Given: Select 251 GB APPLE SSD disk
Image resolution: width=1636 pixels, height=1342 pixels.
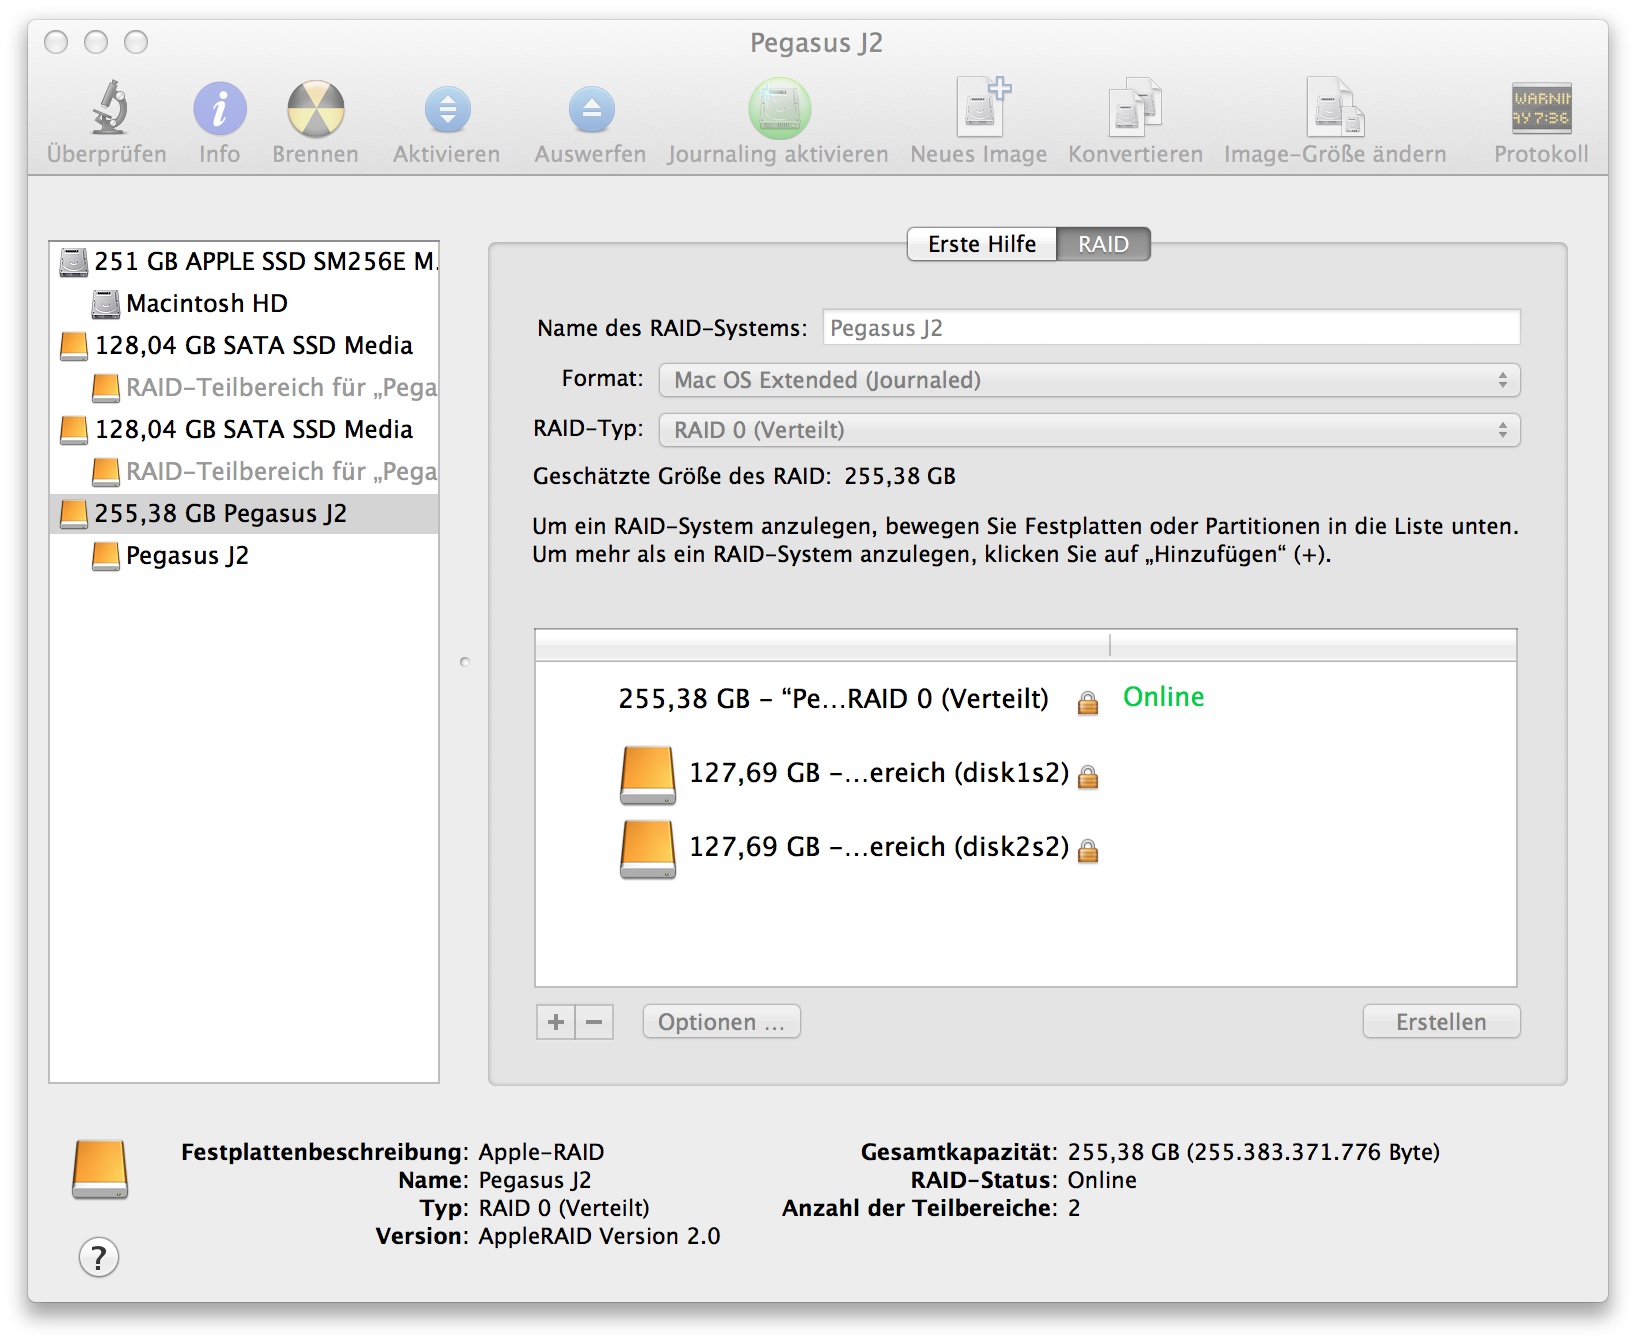Looking at the screenshot, I should coord(244,261).
